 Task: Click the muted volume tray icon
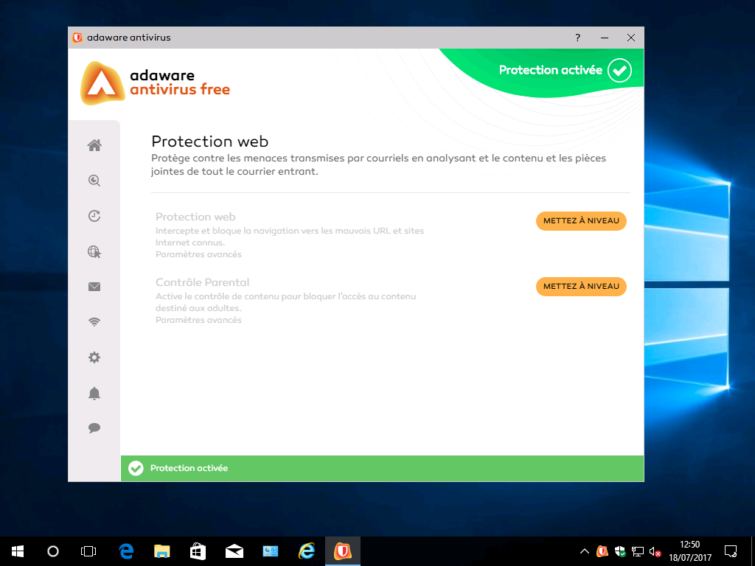tap(655, 551)
